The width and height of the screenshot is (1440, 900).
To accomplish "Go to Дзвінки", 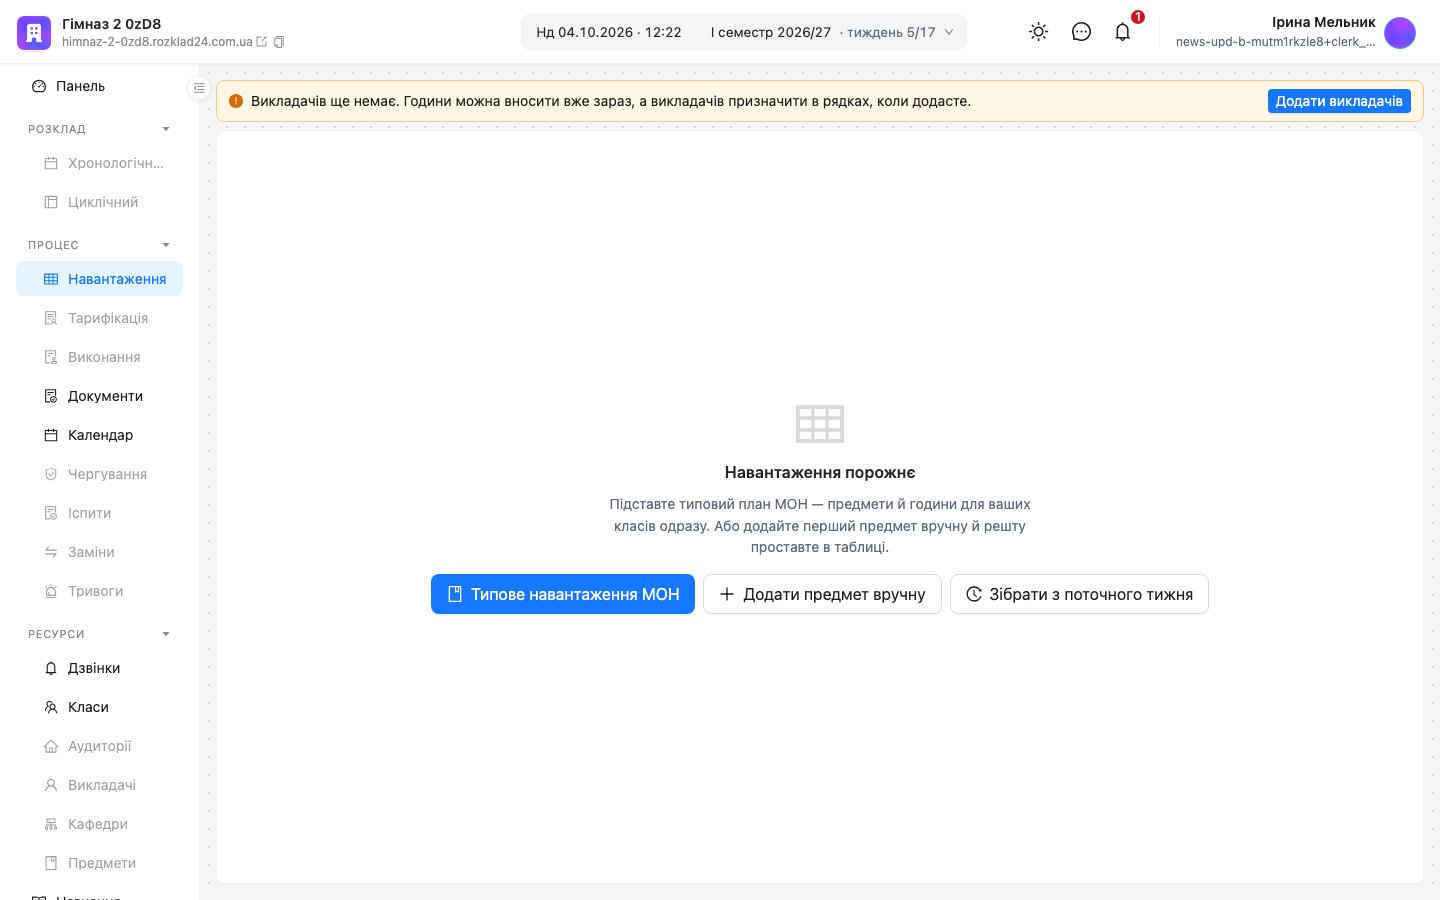I will pos(99,668).
